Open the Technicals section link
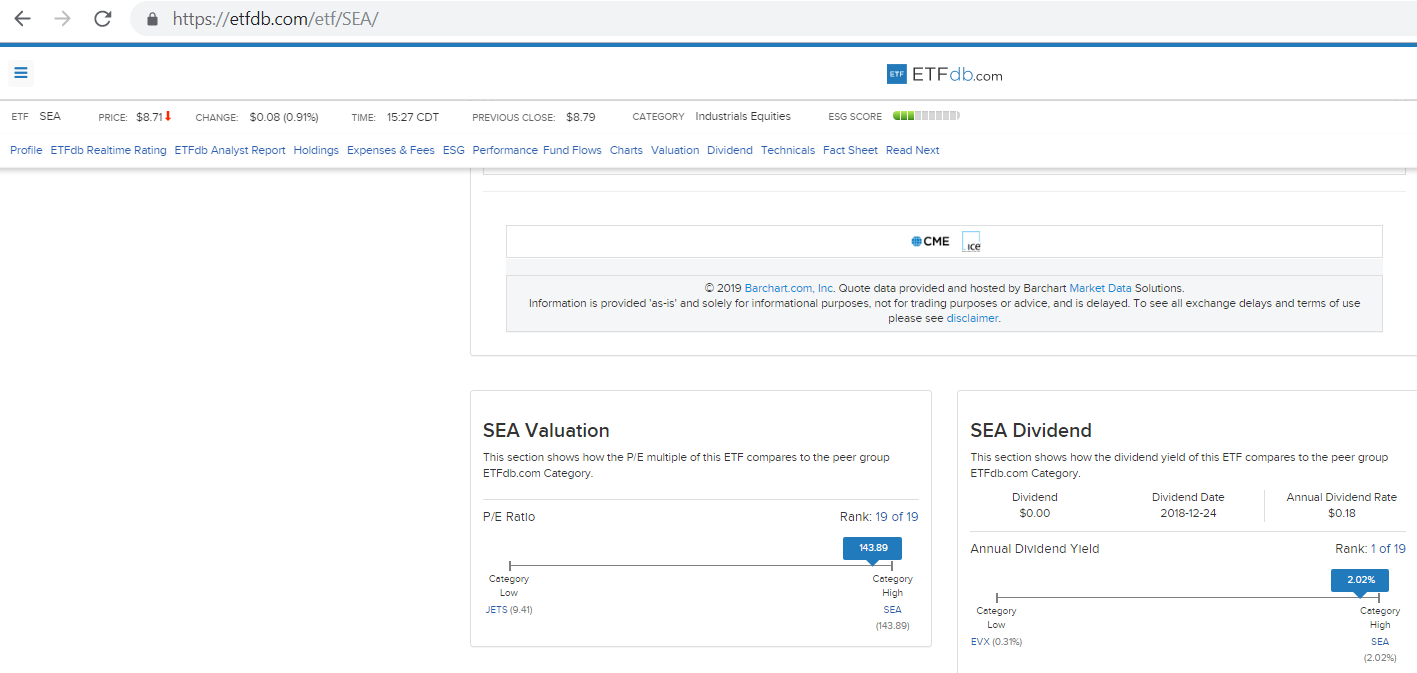Viewport: 1417px width, 673px height. tap(787, 150)
